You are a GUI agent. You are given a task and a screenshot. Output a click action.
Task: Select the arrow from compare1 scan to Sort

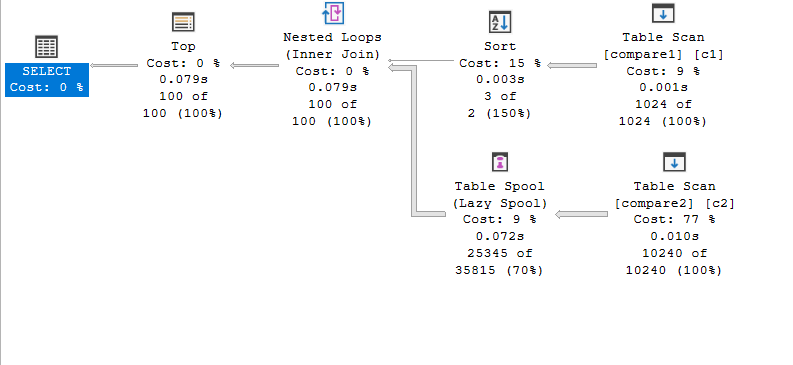(572, 65)
